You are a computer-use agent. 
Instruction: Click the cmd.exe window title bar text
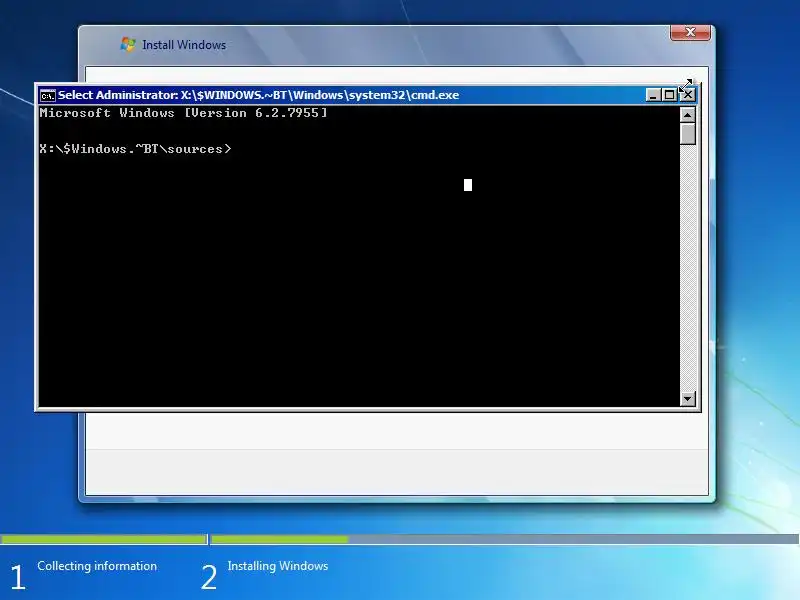coord(258,95)
